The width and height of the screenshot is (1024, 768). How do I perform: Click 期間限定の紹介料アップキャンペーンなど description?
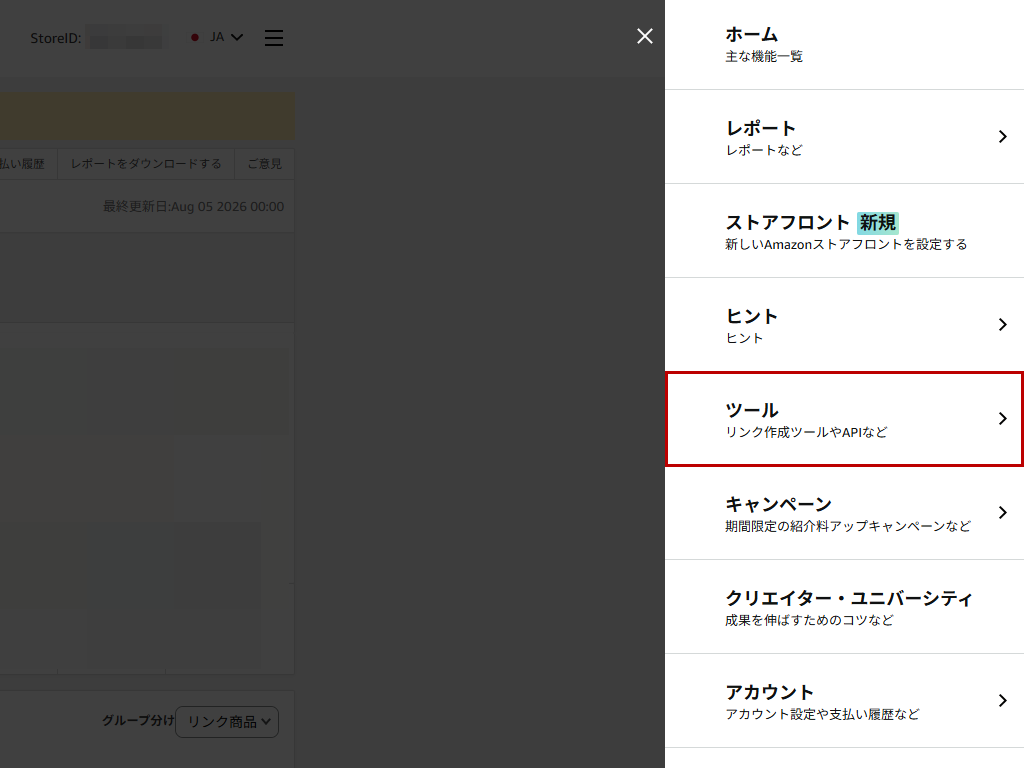[x=848, y=526]
